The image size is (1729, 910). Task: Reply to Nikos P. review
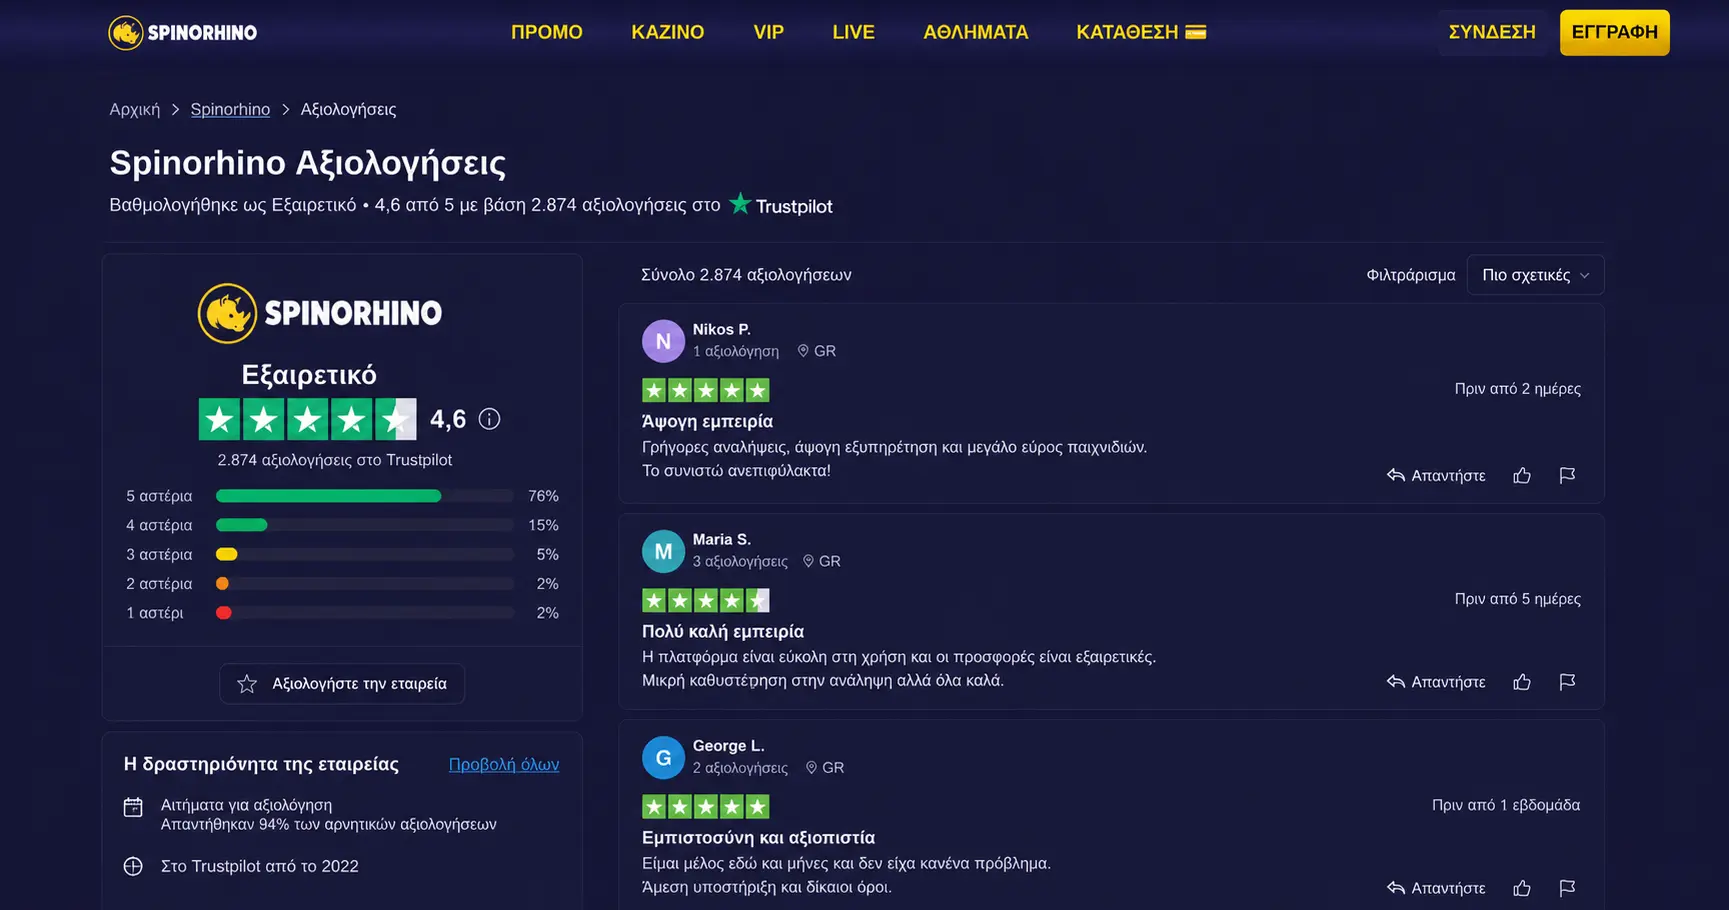coord(1436,476)
